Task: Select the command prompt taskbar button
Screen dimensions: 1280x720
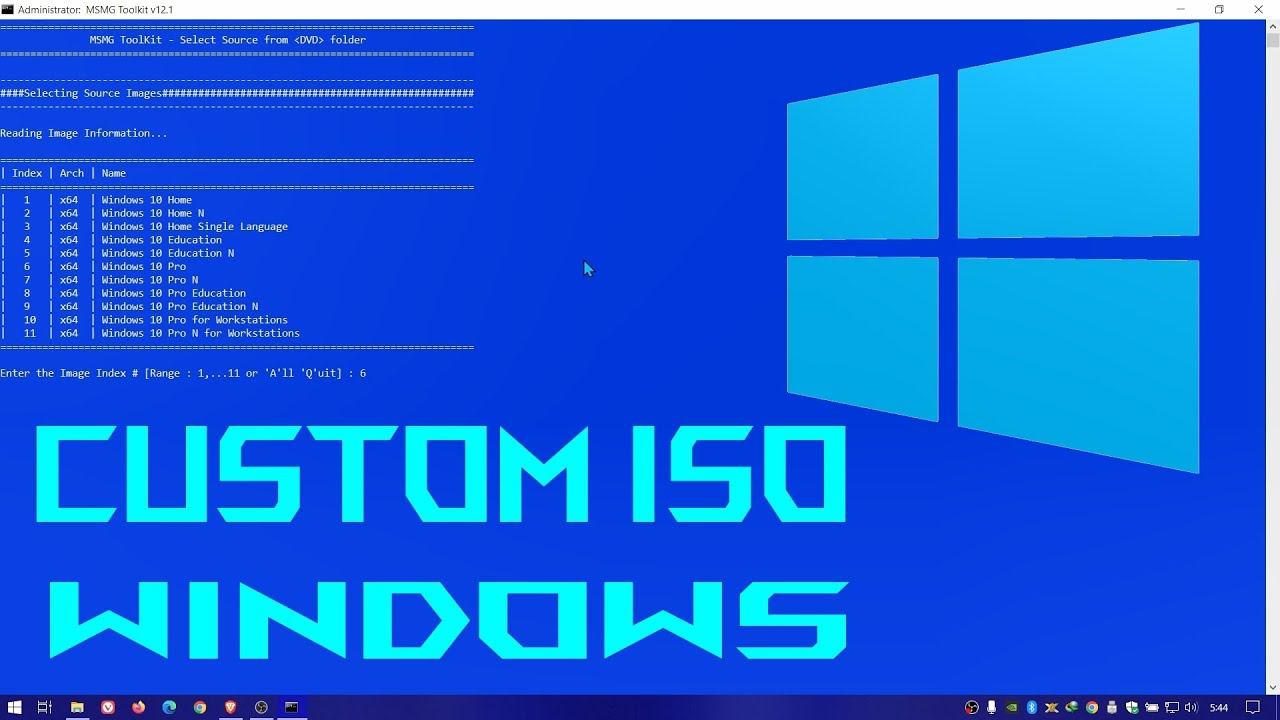Action: (292, 707)
